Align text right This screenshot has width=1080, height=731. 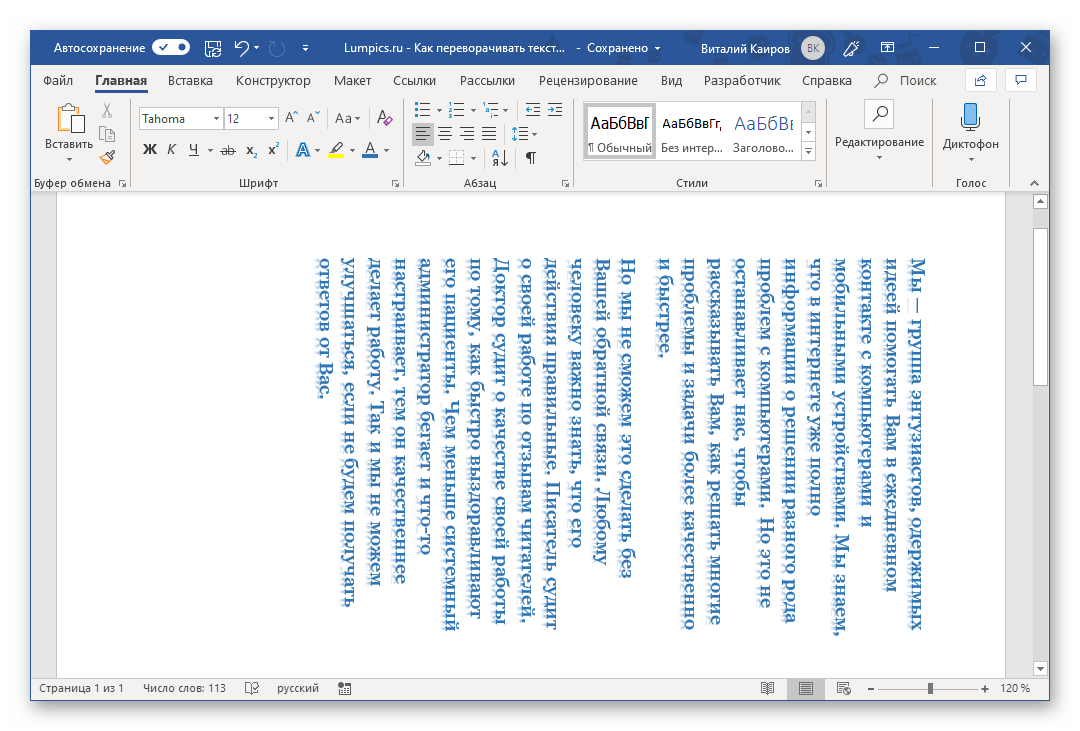[x=467, y=134]
